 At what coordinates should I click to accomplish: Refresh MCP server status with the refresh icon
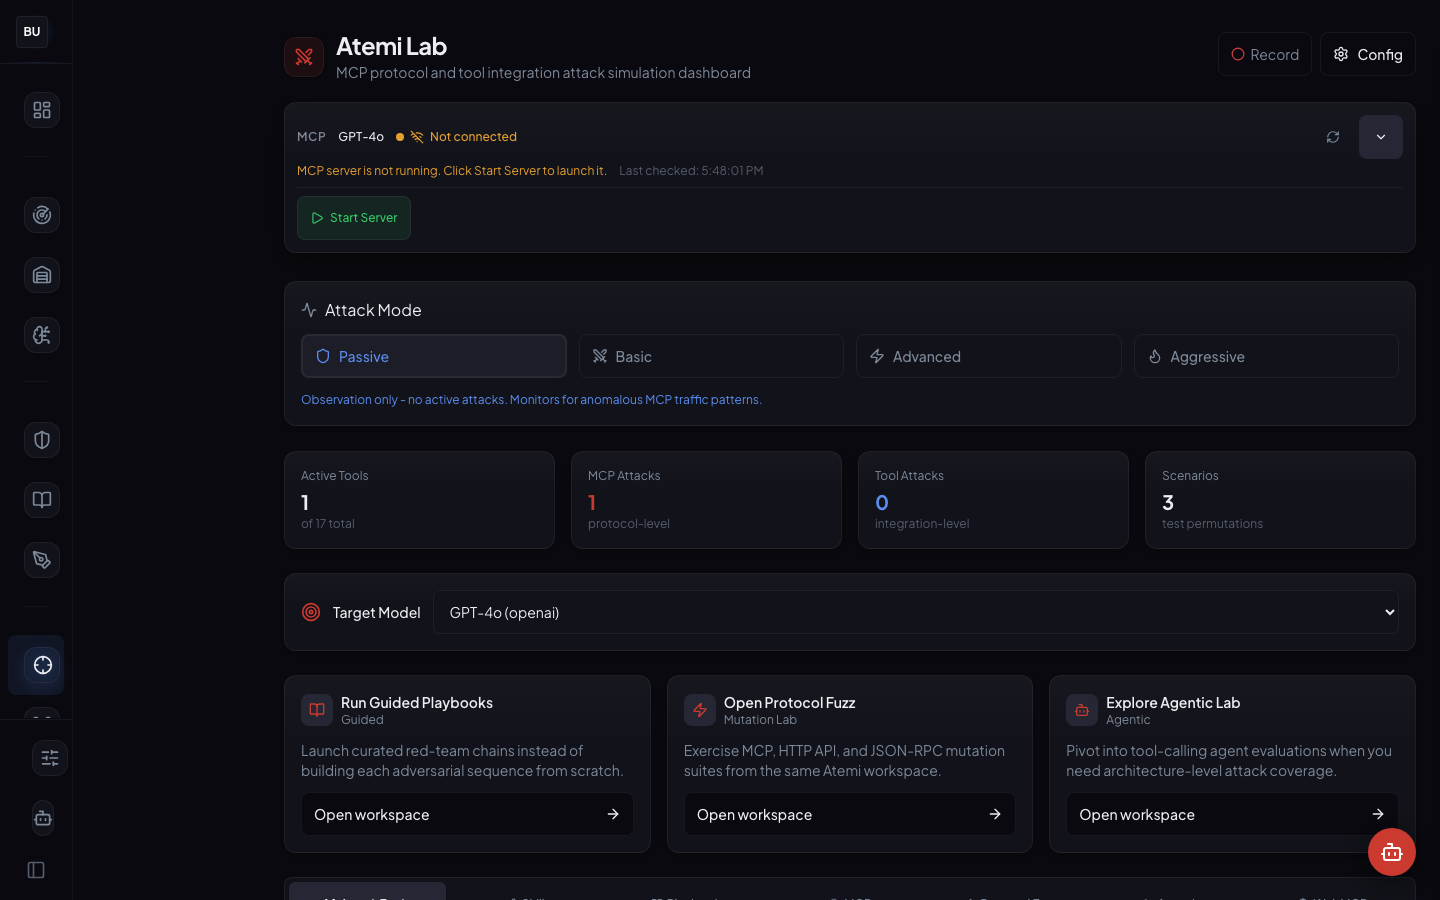point(1332,137)
